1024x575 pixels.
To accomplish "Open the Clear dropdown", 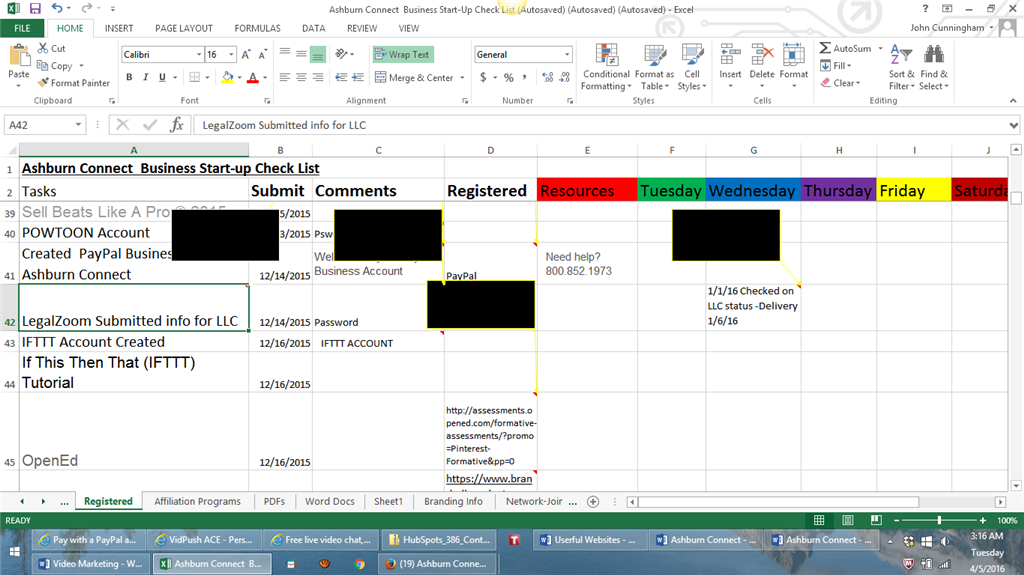I will [x=841, y=83].
